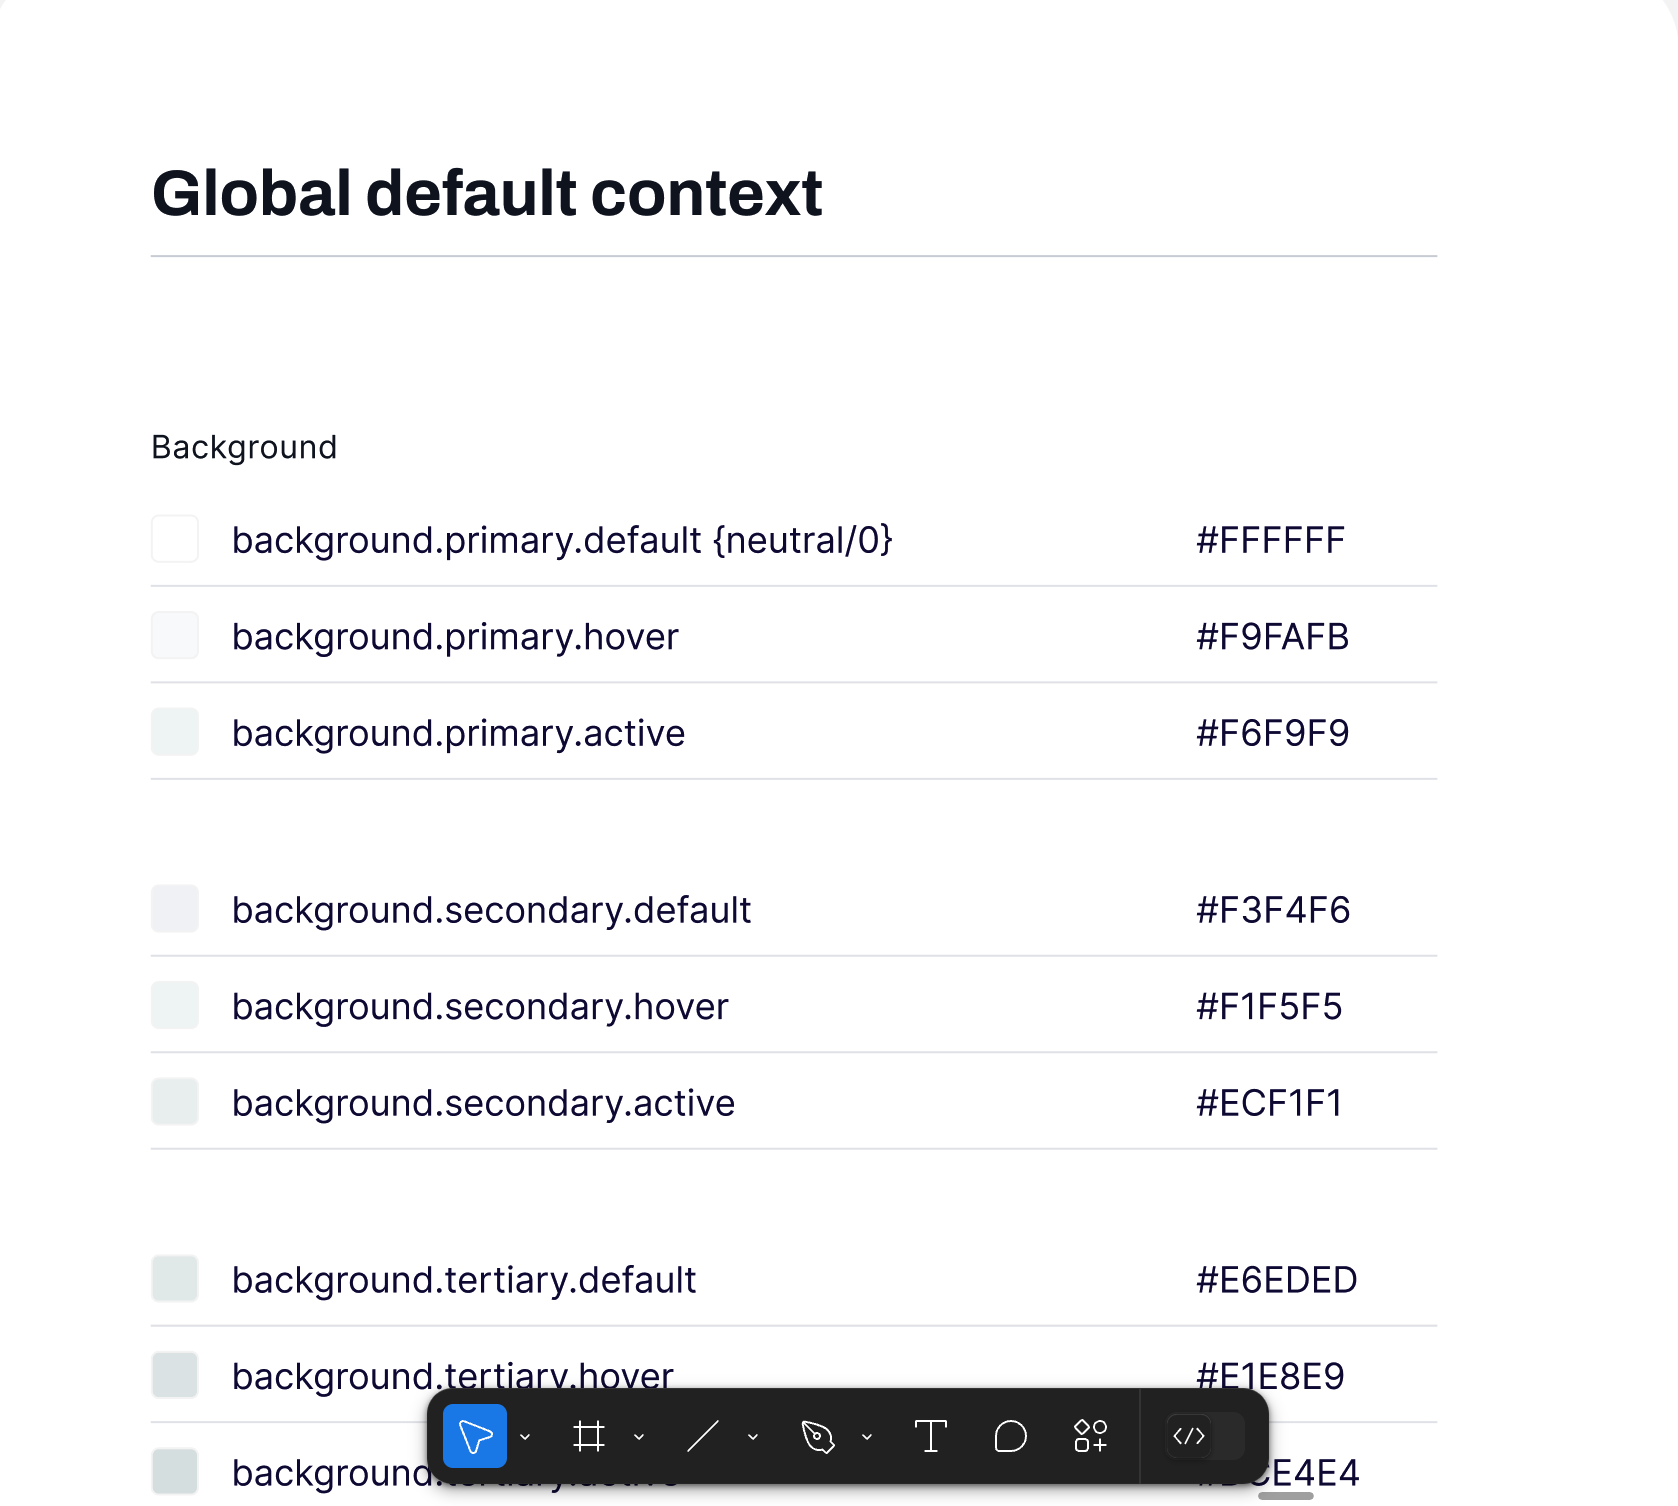Click the background.secondary.default swatch
1678x1506 pixels.
(x=175, y=909)
